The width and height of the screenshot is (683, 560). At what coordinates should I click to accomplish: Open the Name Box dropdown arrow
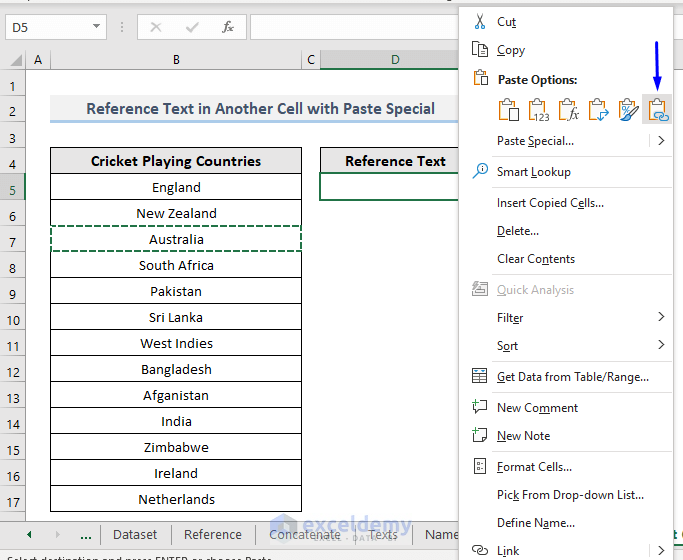click(96, 27)
